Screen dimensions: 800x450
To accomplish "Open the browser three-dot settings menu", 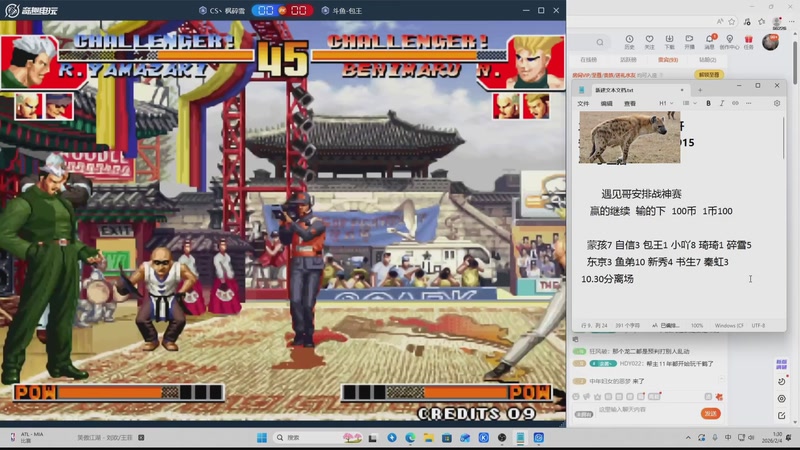I will tap(791, 21).
